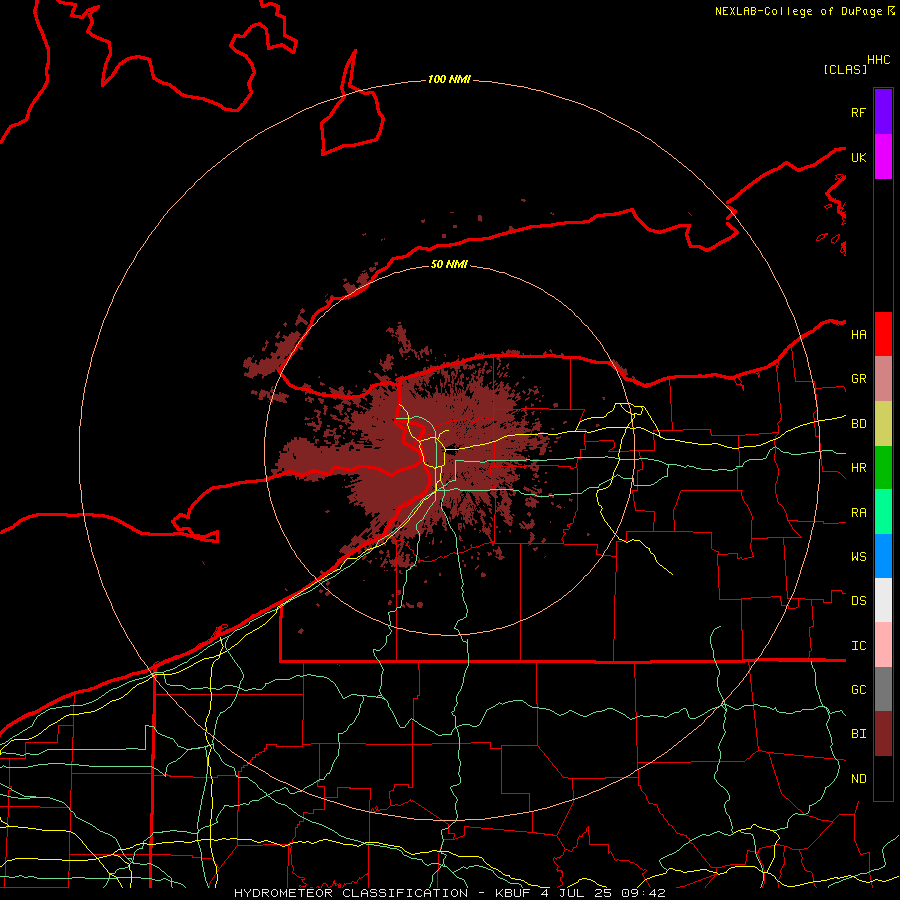Click the RA legend label

coord(858,513)
